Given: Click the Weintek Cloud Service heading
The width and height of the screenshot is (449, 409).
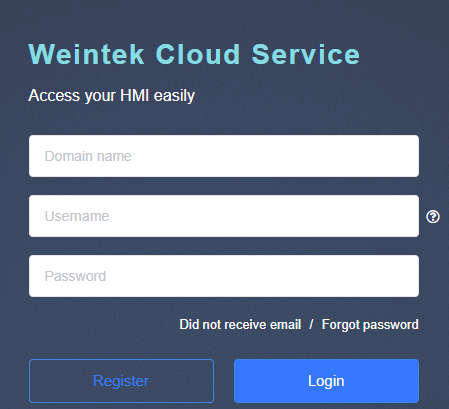Looking at the screenshot, I should click(x=194, y=54).
